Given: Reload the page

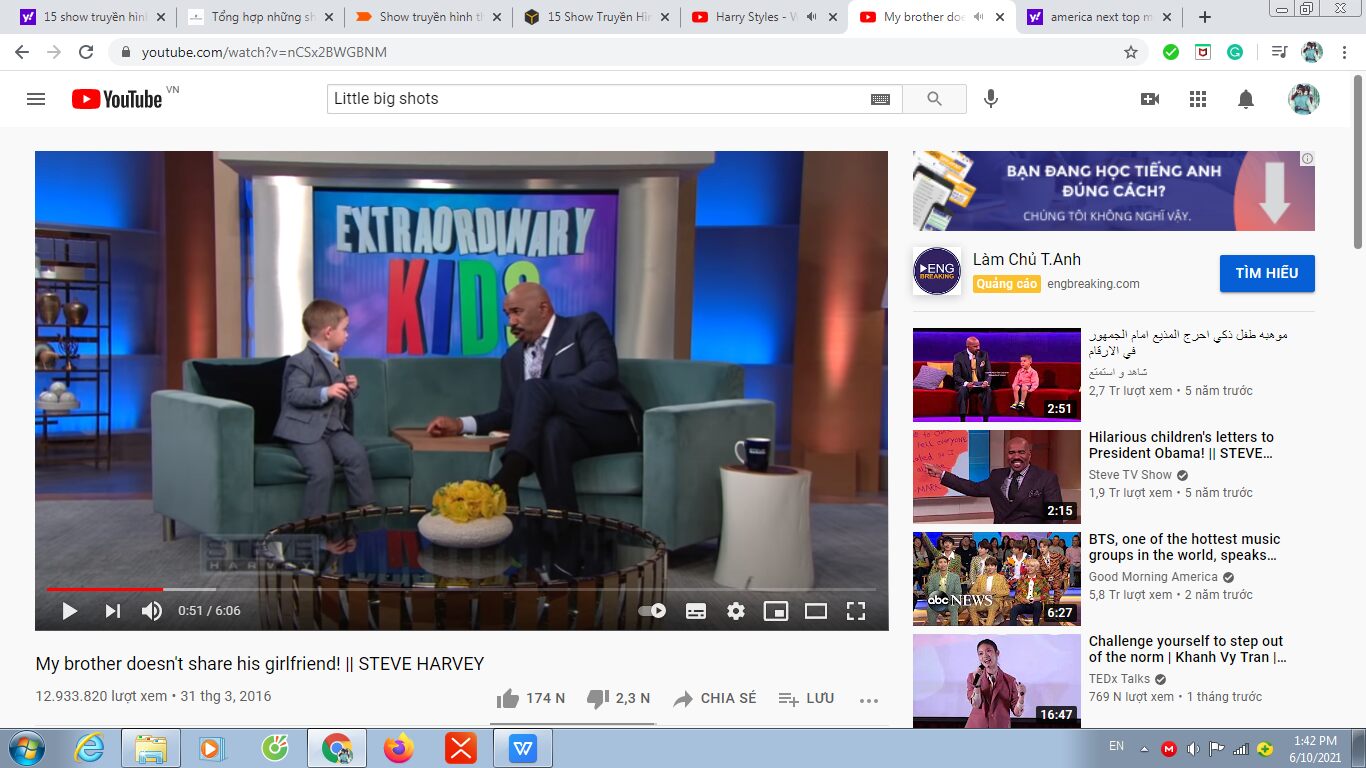Looking at the screenshot, I should (x=87, y=52).
